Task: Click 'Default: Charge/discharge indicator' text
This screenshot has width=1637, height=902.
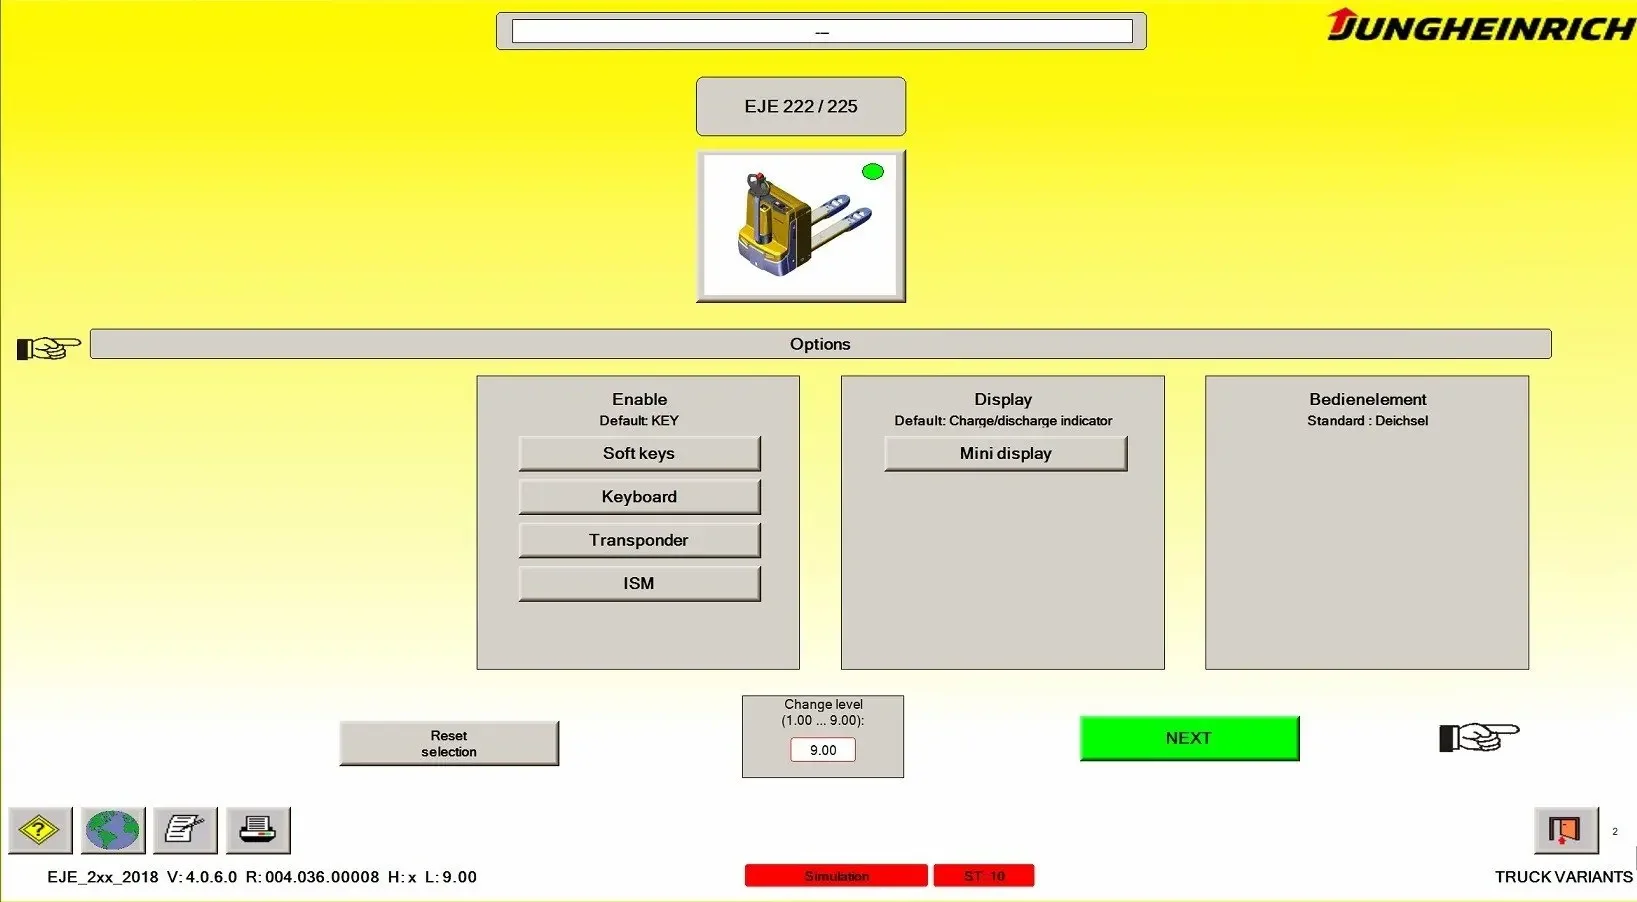Action: click(x=1003, y=421)
